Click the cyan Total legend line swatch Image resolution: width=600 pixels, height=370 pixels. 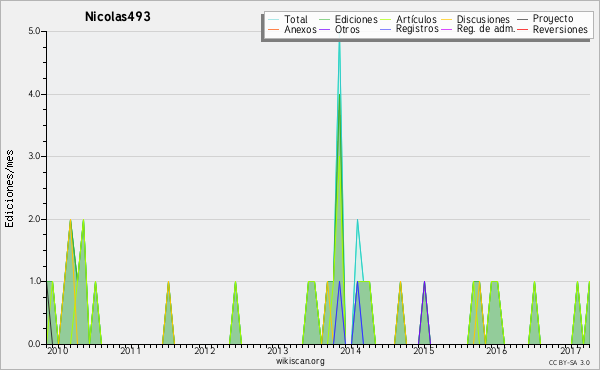coord(273,20)
